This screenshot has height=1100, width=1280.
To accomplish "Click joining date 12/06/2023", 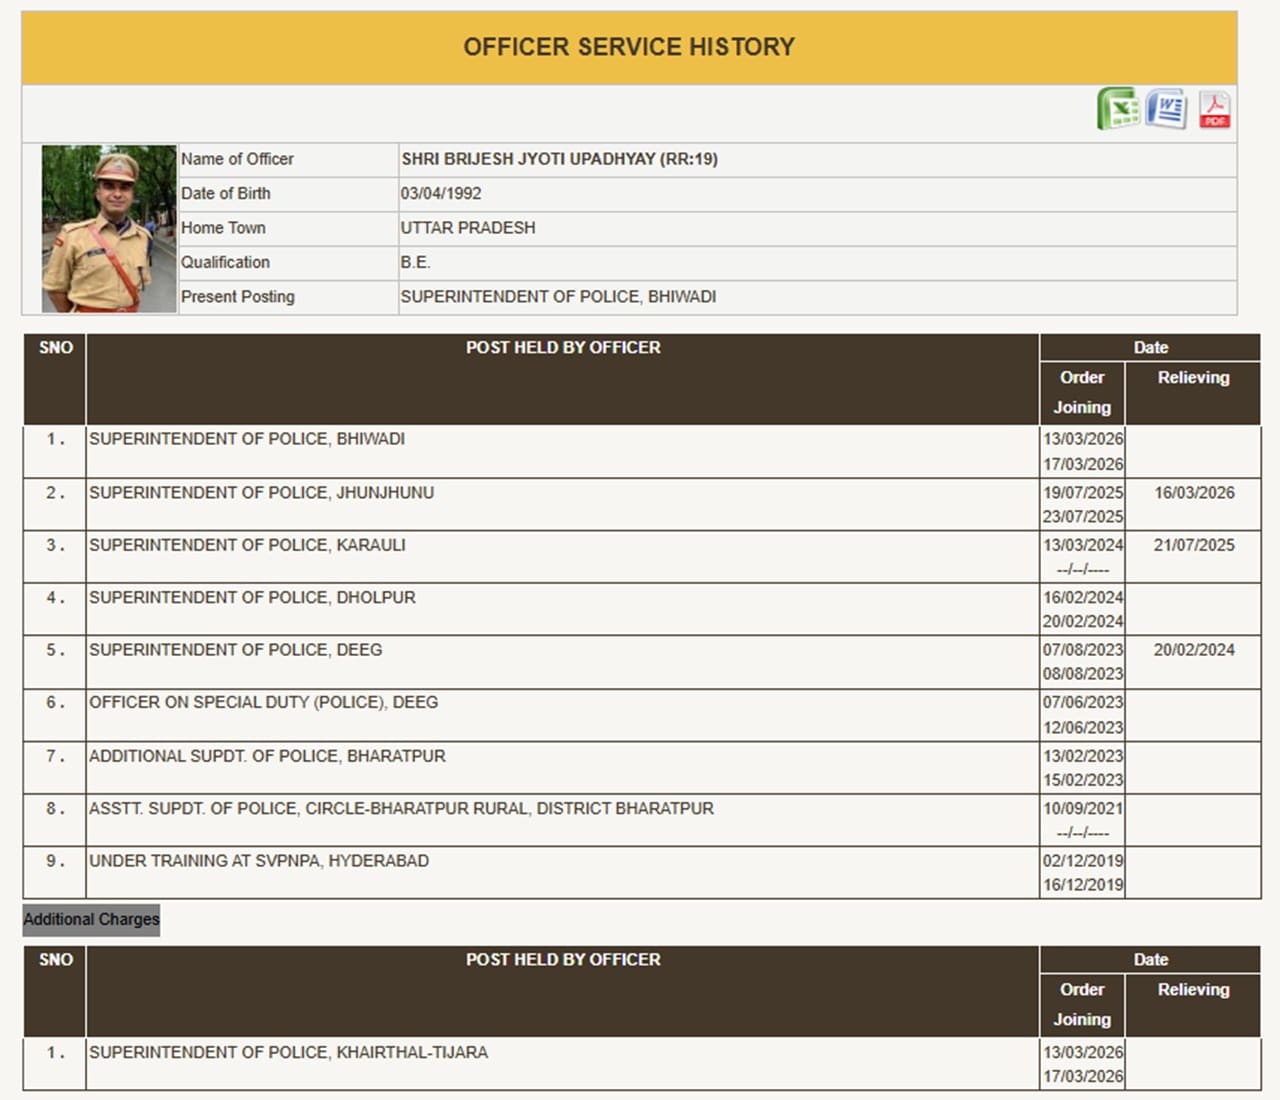I will pyautogui.click(x=1083, y=728).
